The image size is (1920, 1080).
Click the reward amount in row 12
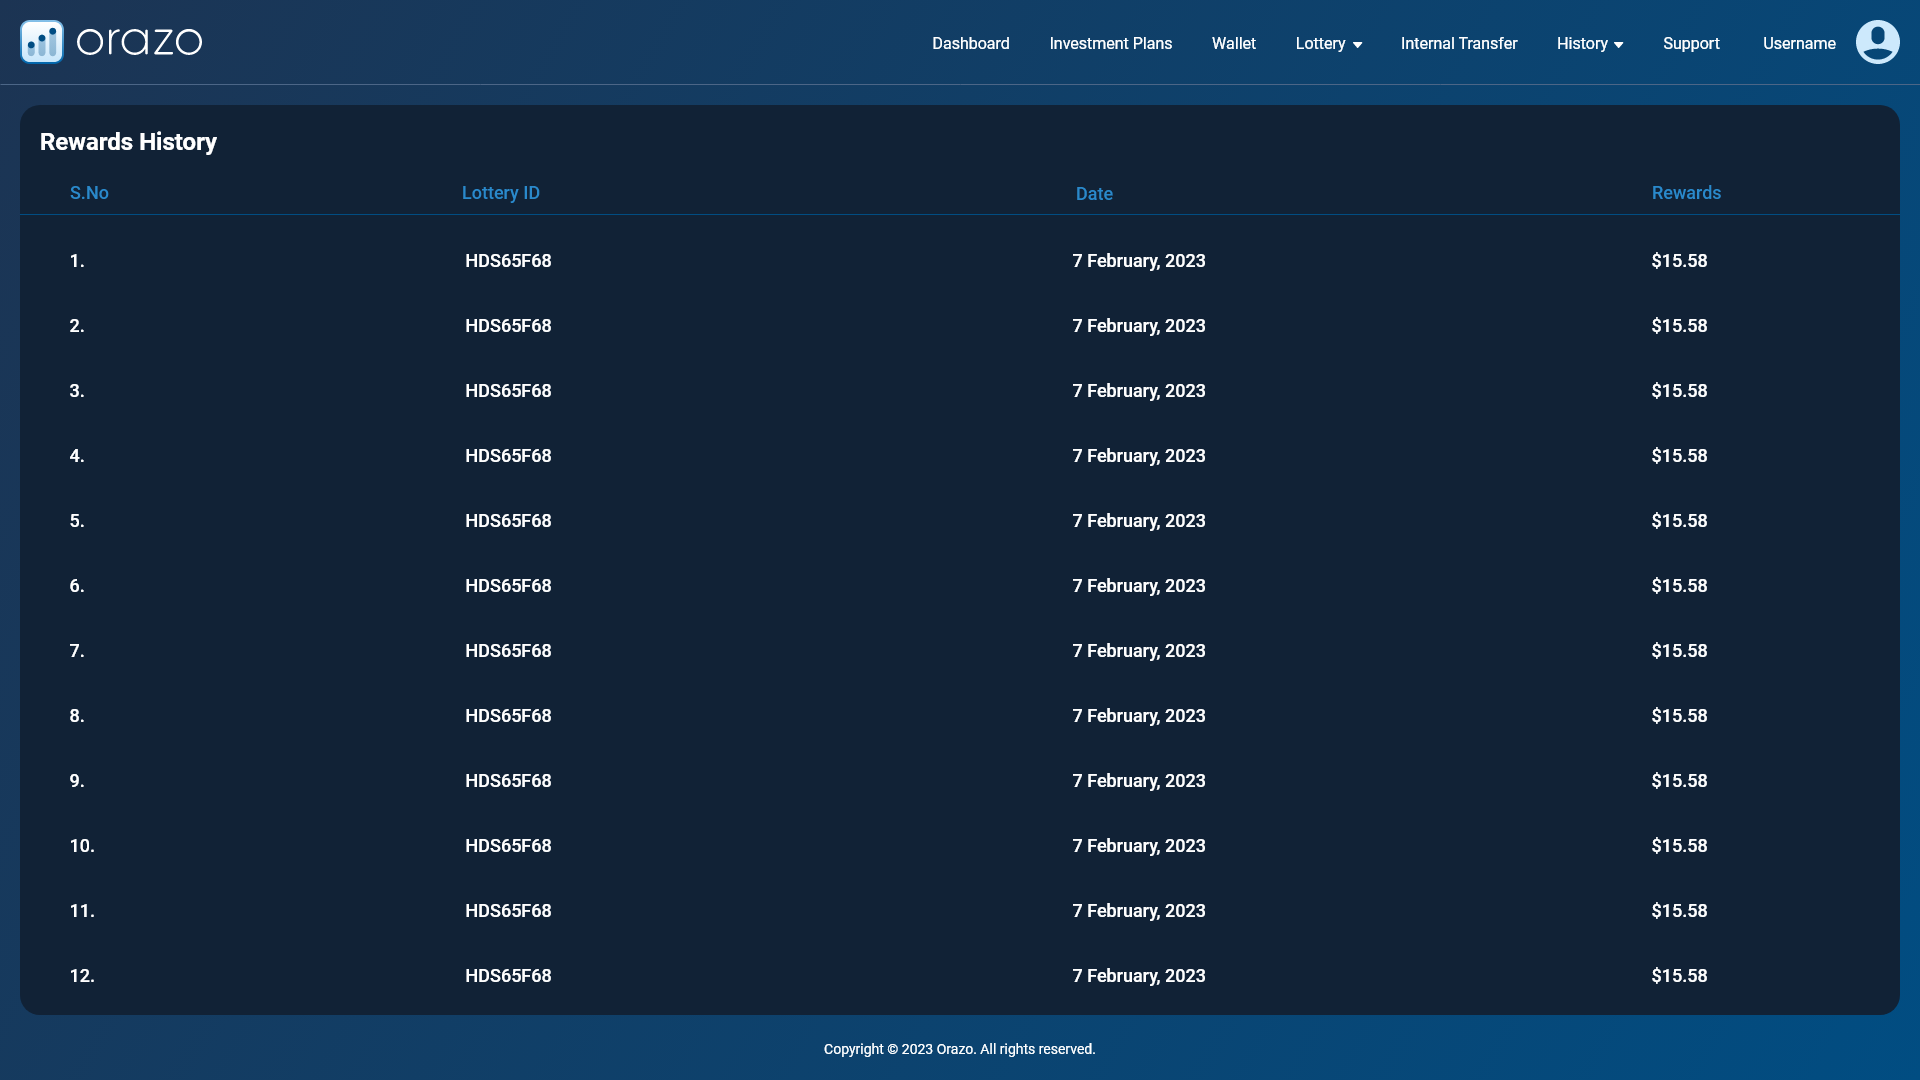(1678, 976)
